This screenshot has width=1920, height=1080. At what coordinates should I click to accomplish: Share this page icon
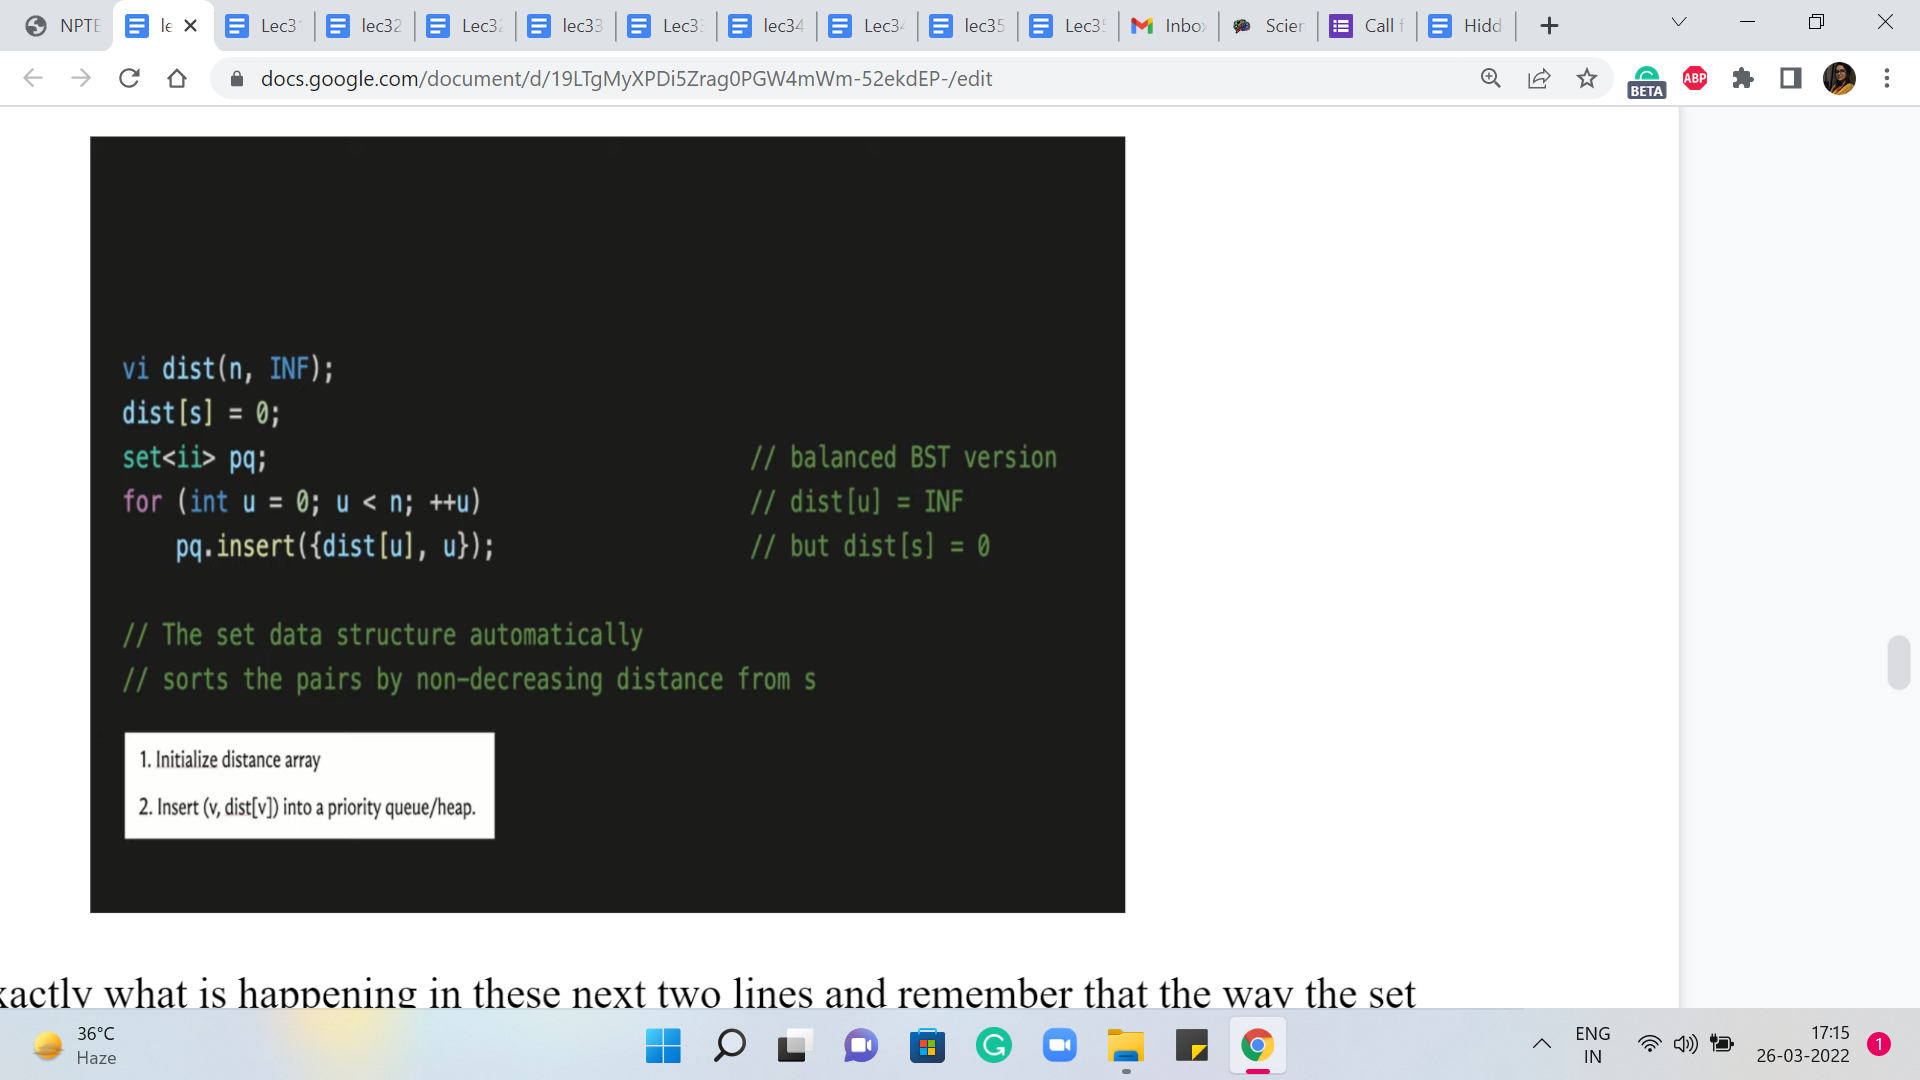pos(1539,78)
